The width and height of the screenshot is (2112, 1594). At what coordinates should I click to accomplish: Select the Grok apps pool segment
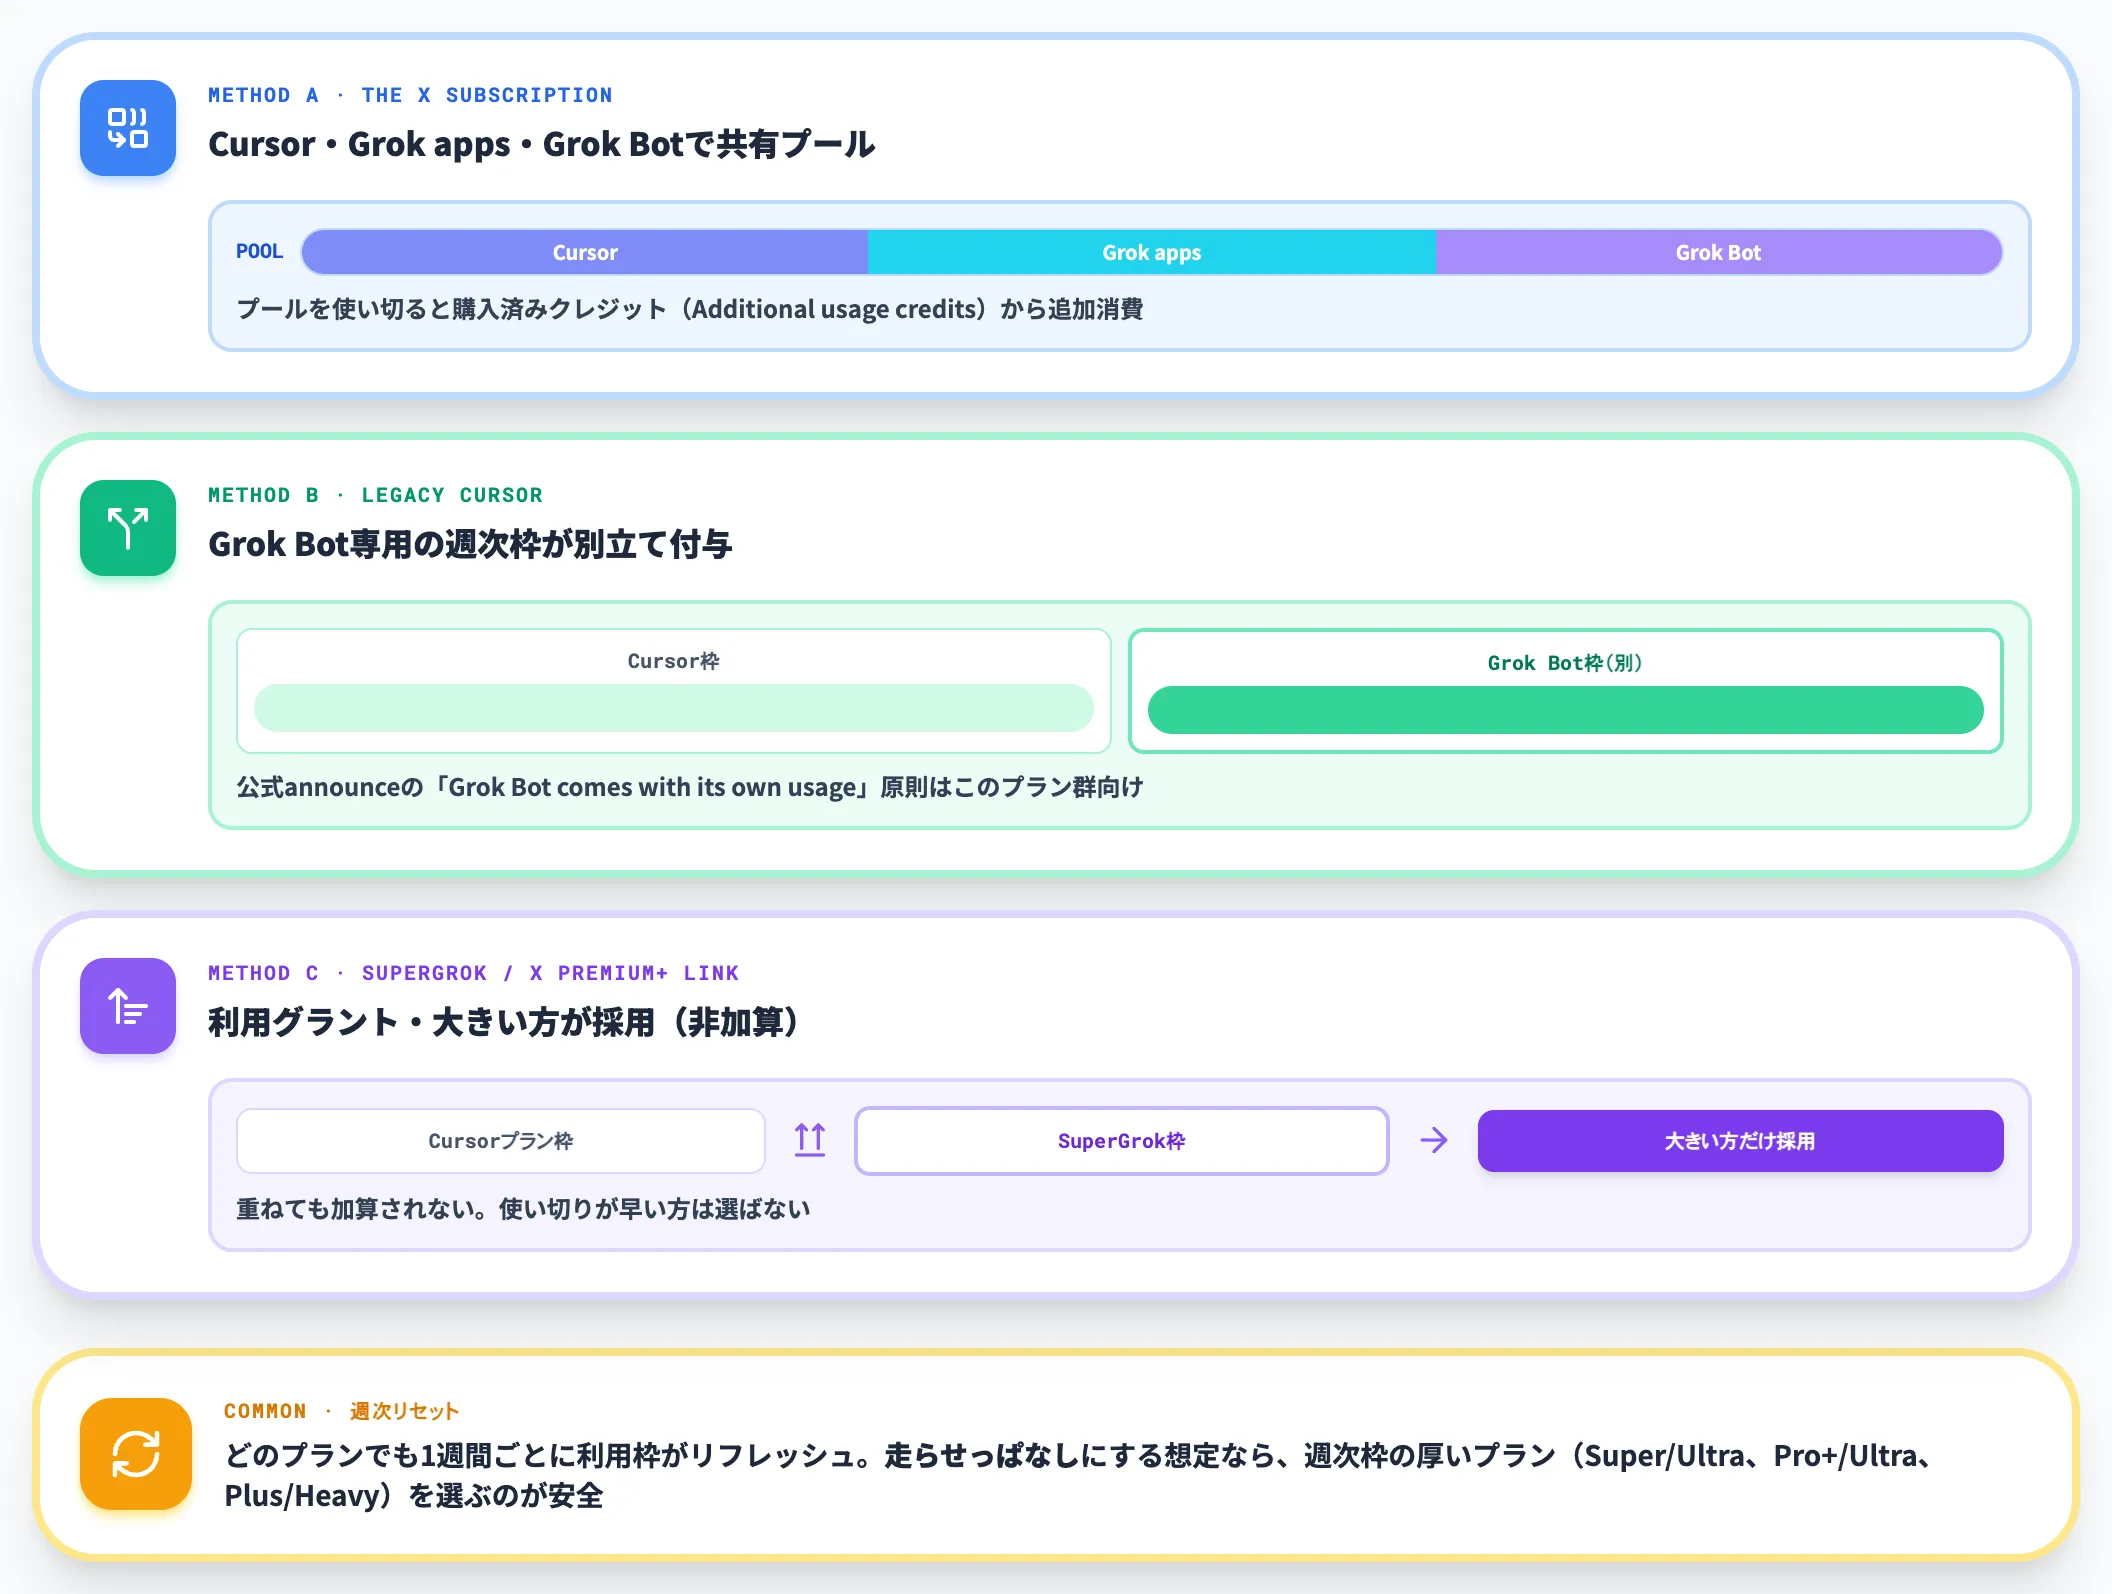[x=1152, y=252]
